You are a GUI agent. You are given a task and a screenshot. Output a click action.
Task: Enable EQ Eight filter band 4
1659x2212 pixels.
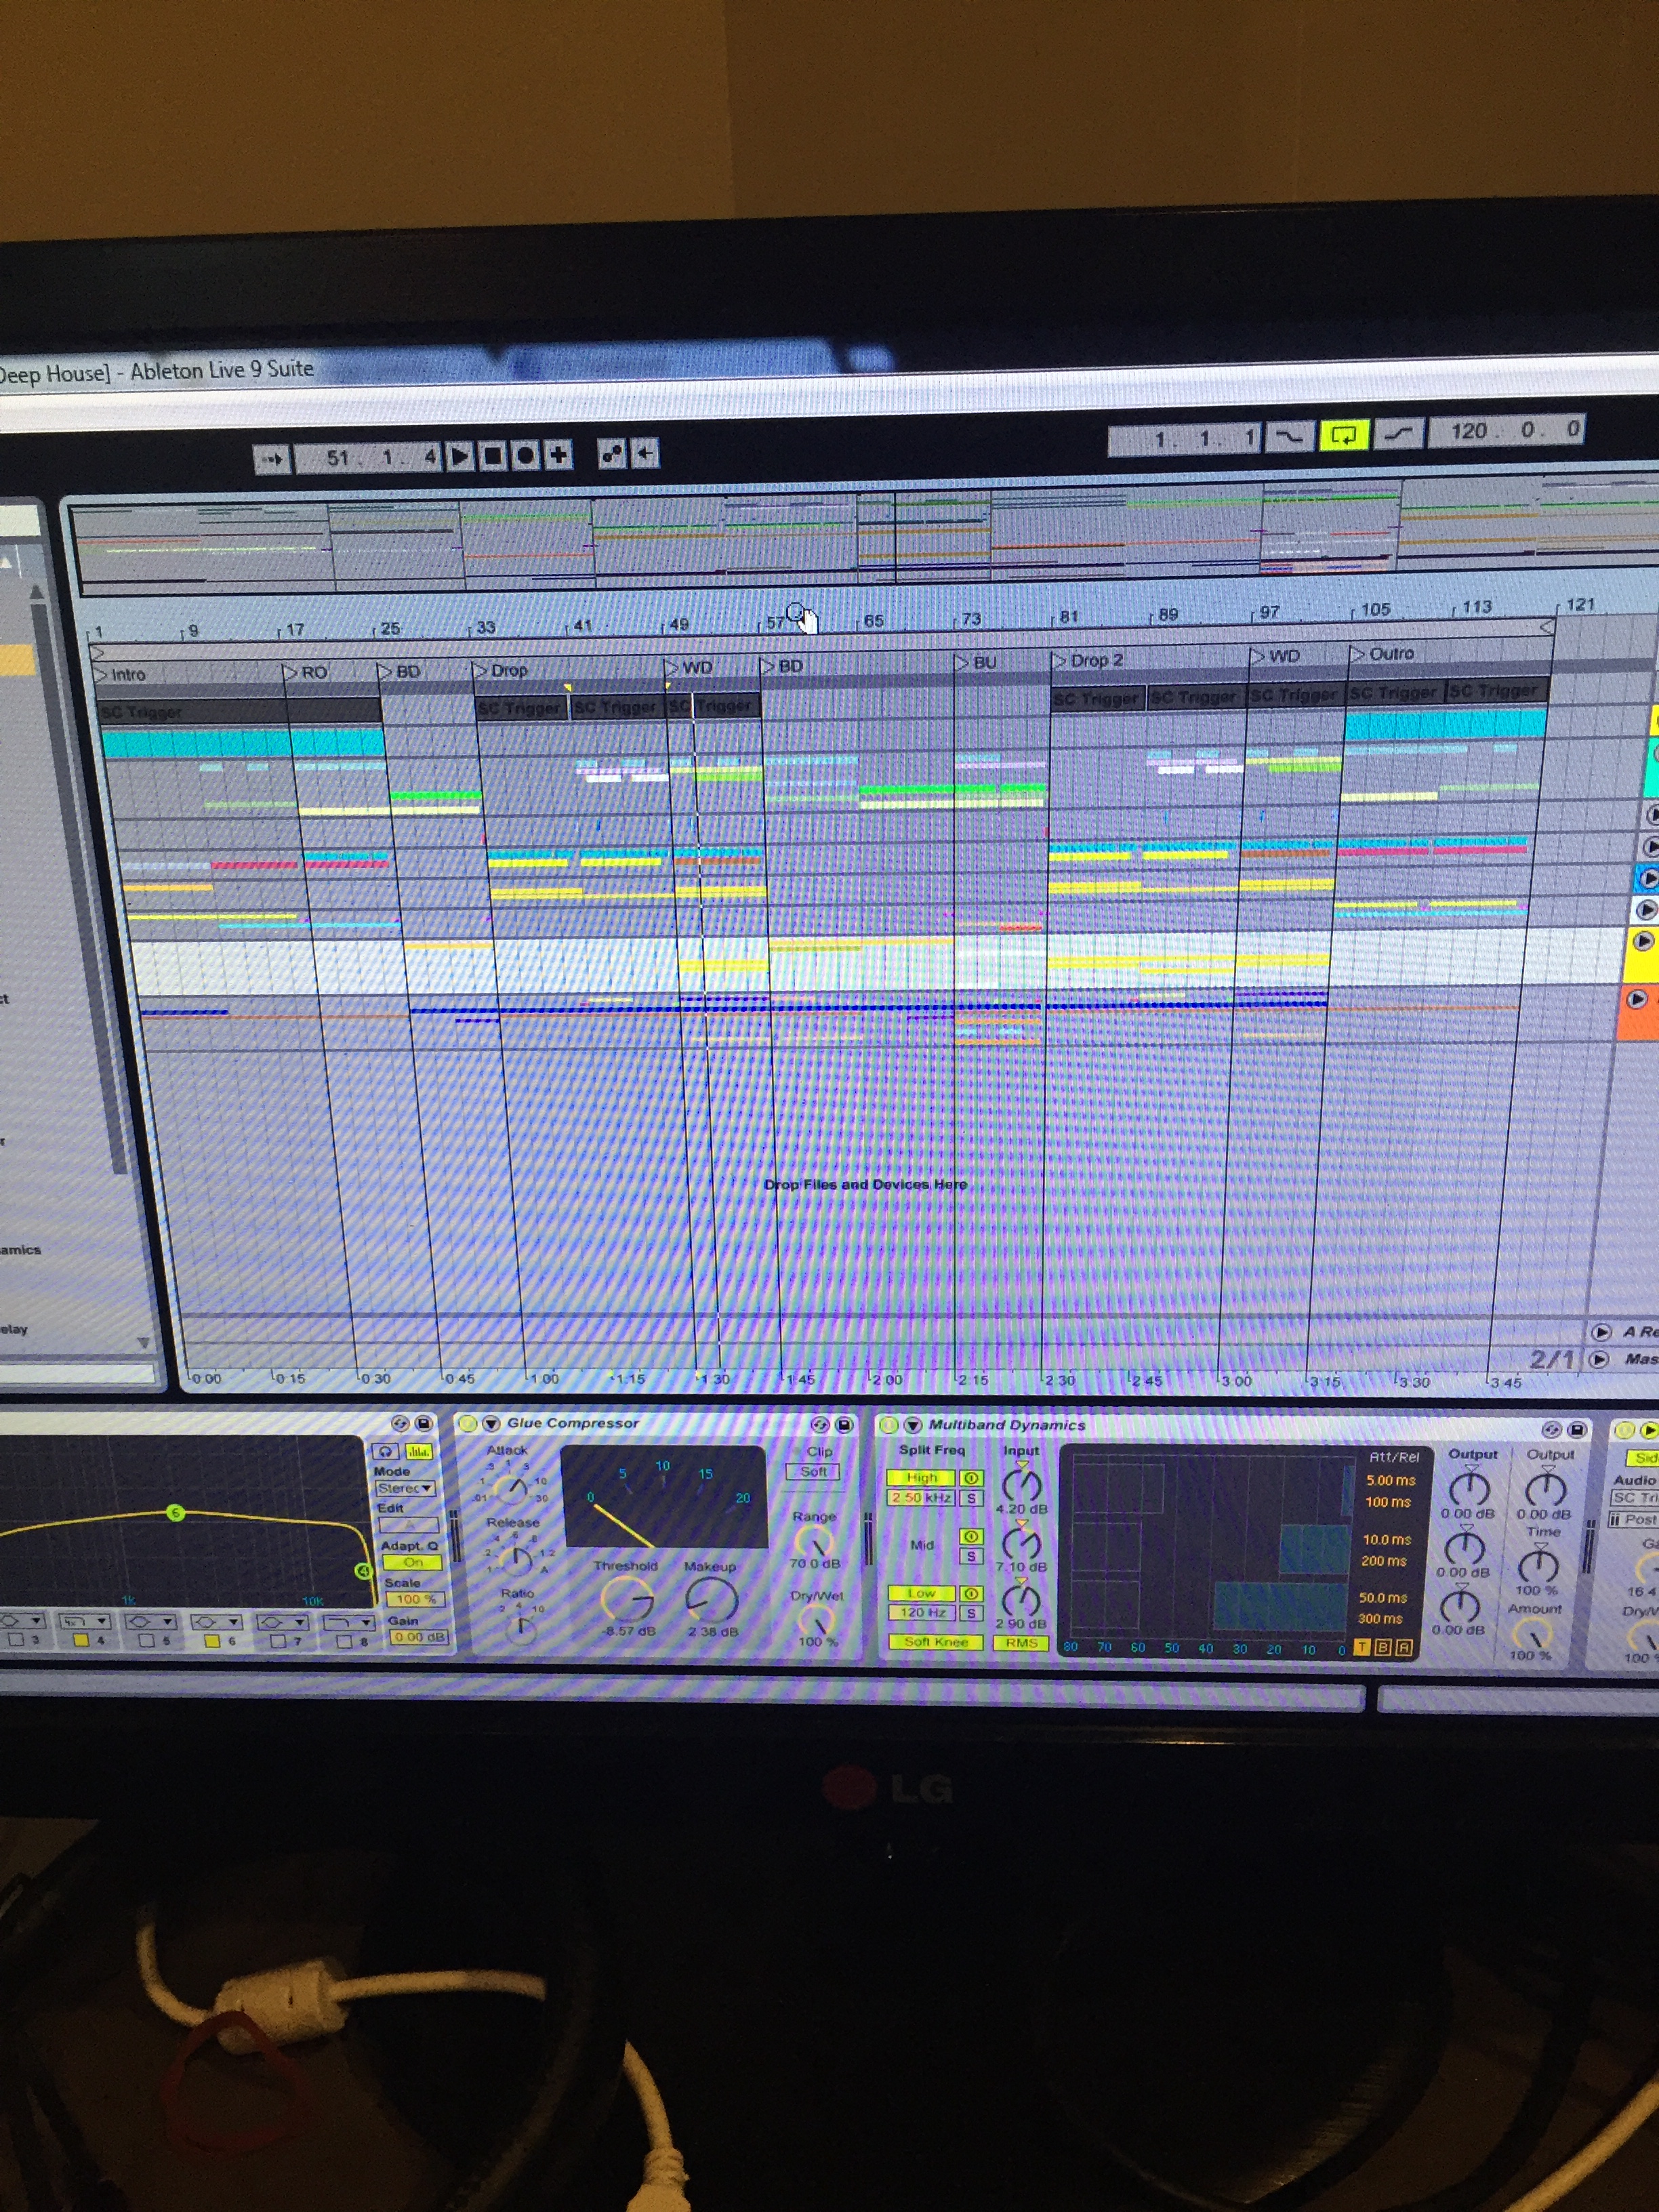coord(81,1640)
